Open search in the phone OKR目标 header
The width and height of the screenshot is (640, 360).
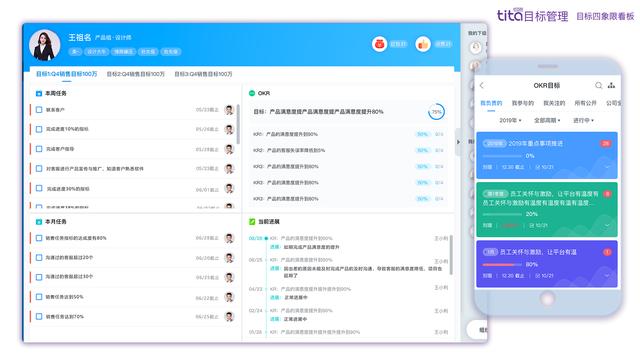[x=598, y=85]
